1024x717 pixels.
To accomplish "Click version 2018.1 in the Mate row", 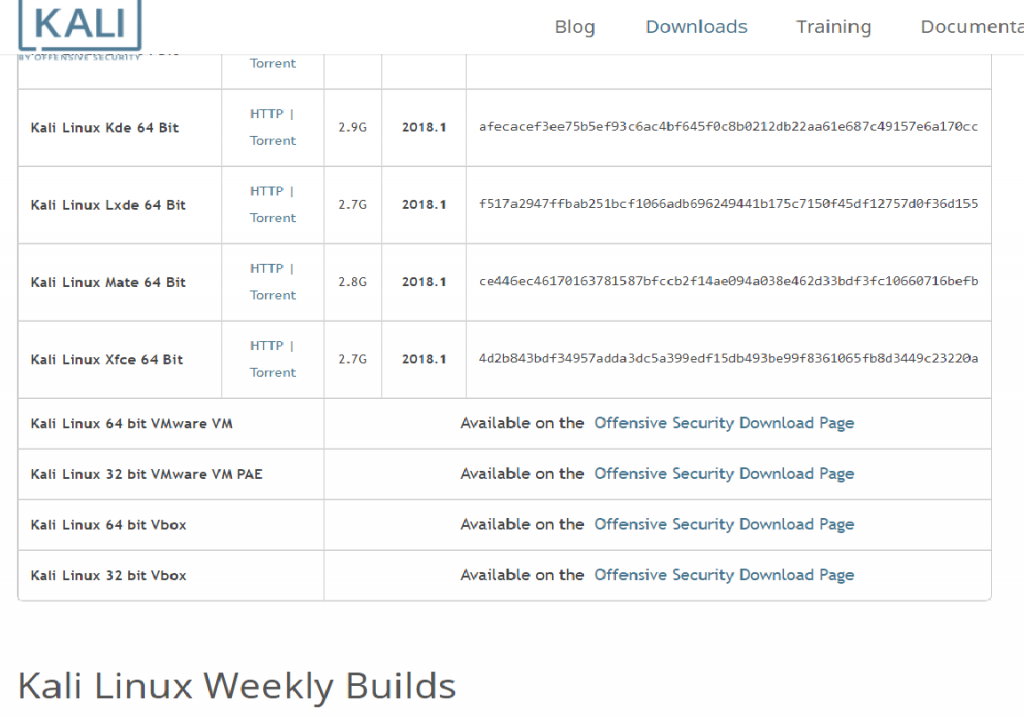I will point(424,282).
